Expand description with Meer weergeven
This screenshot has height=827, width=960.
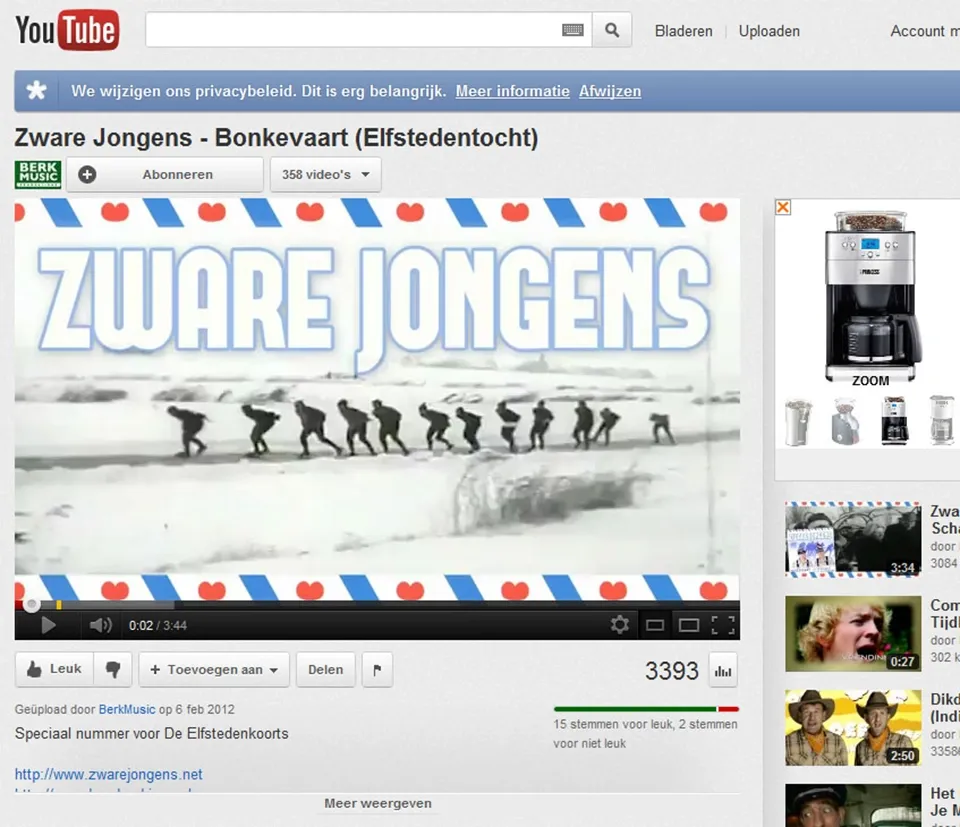[378, 803]
